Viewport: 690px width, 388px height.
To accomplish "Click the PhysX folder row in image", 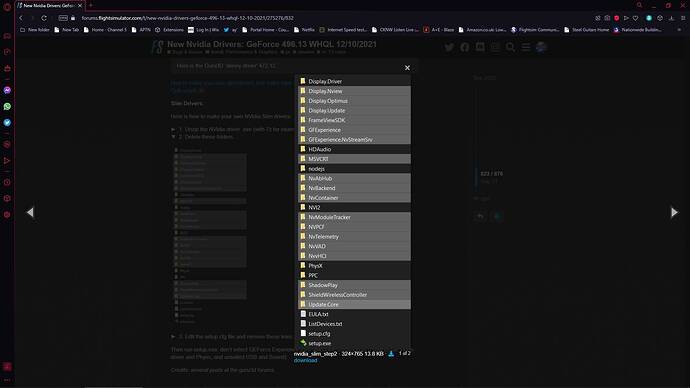I will (x=354, y=266).
